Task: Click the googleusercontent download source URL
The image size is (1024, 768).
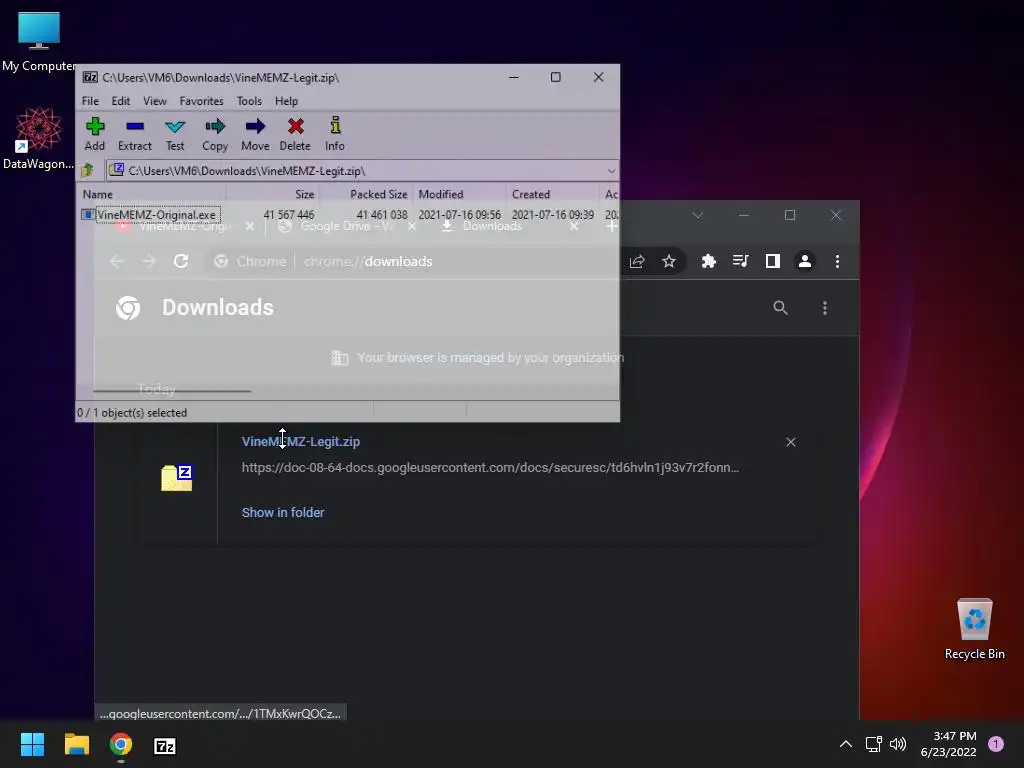Action: (490, 468)
